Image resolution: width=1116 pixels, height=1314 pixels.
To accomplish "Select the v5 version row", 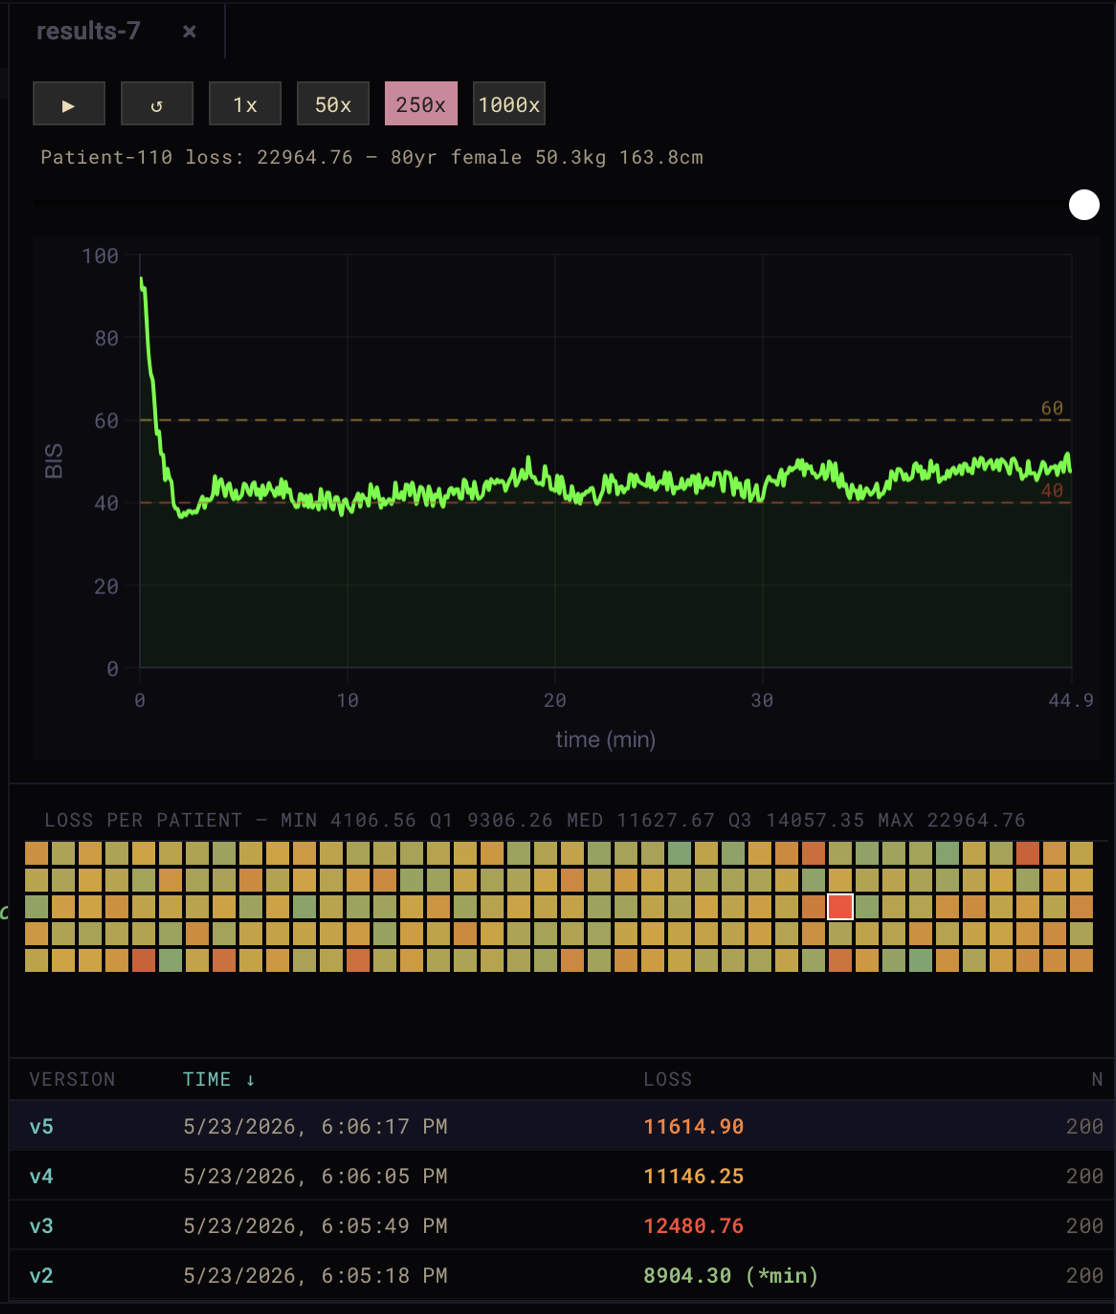I will click(x=563, y=1126).
